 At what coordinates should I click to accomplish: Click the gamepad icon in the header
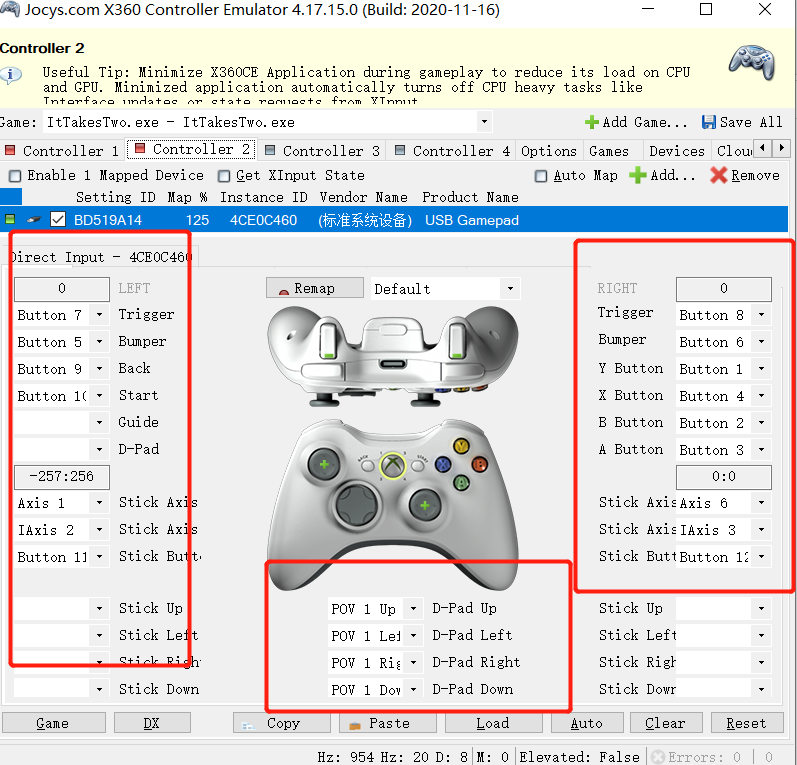(751, 63)
